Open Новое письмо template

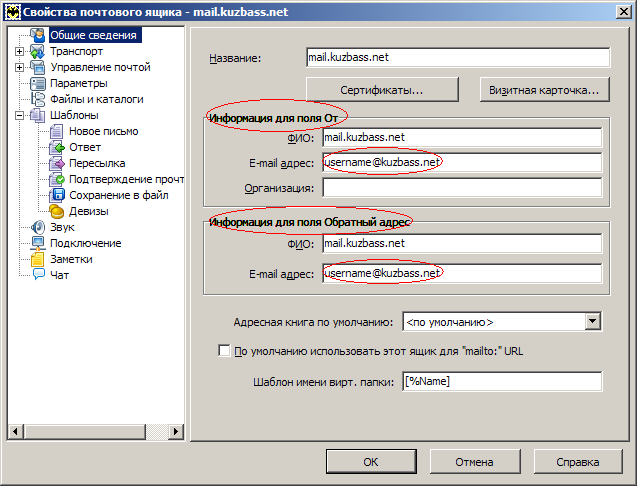[x=104, y=131]
